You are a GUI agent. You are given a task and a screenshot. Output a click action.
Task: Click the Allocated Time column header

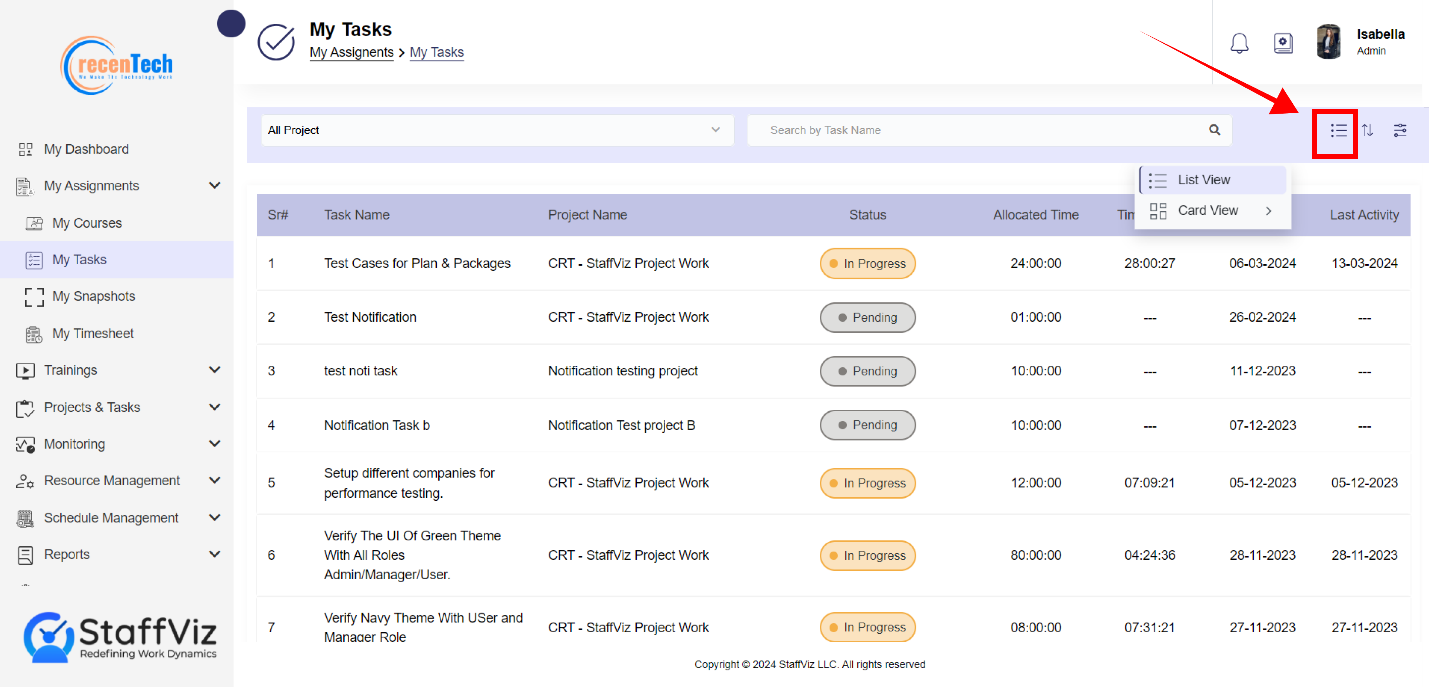point(1036,215)
